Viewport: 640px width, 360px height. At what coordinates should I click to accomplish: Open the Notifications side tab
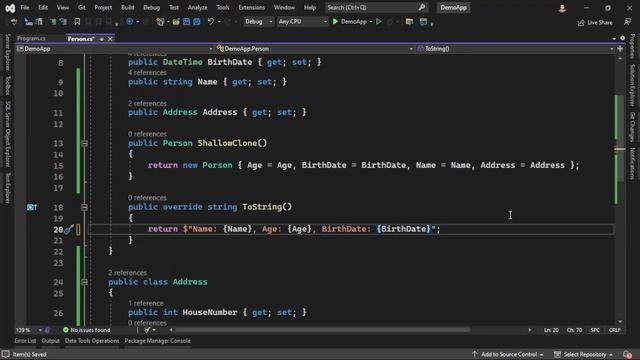click(x=632, y=163)
